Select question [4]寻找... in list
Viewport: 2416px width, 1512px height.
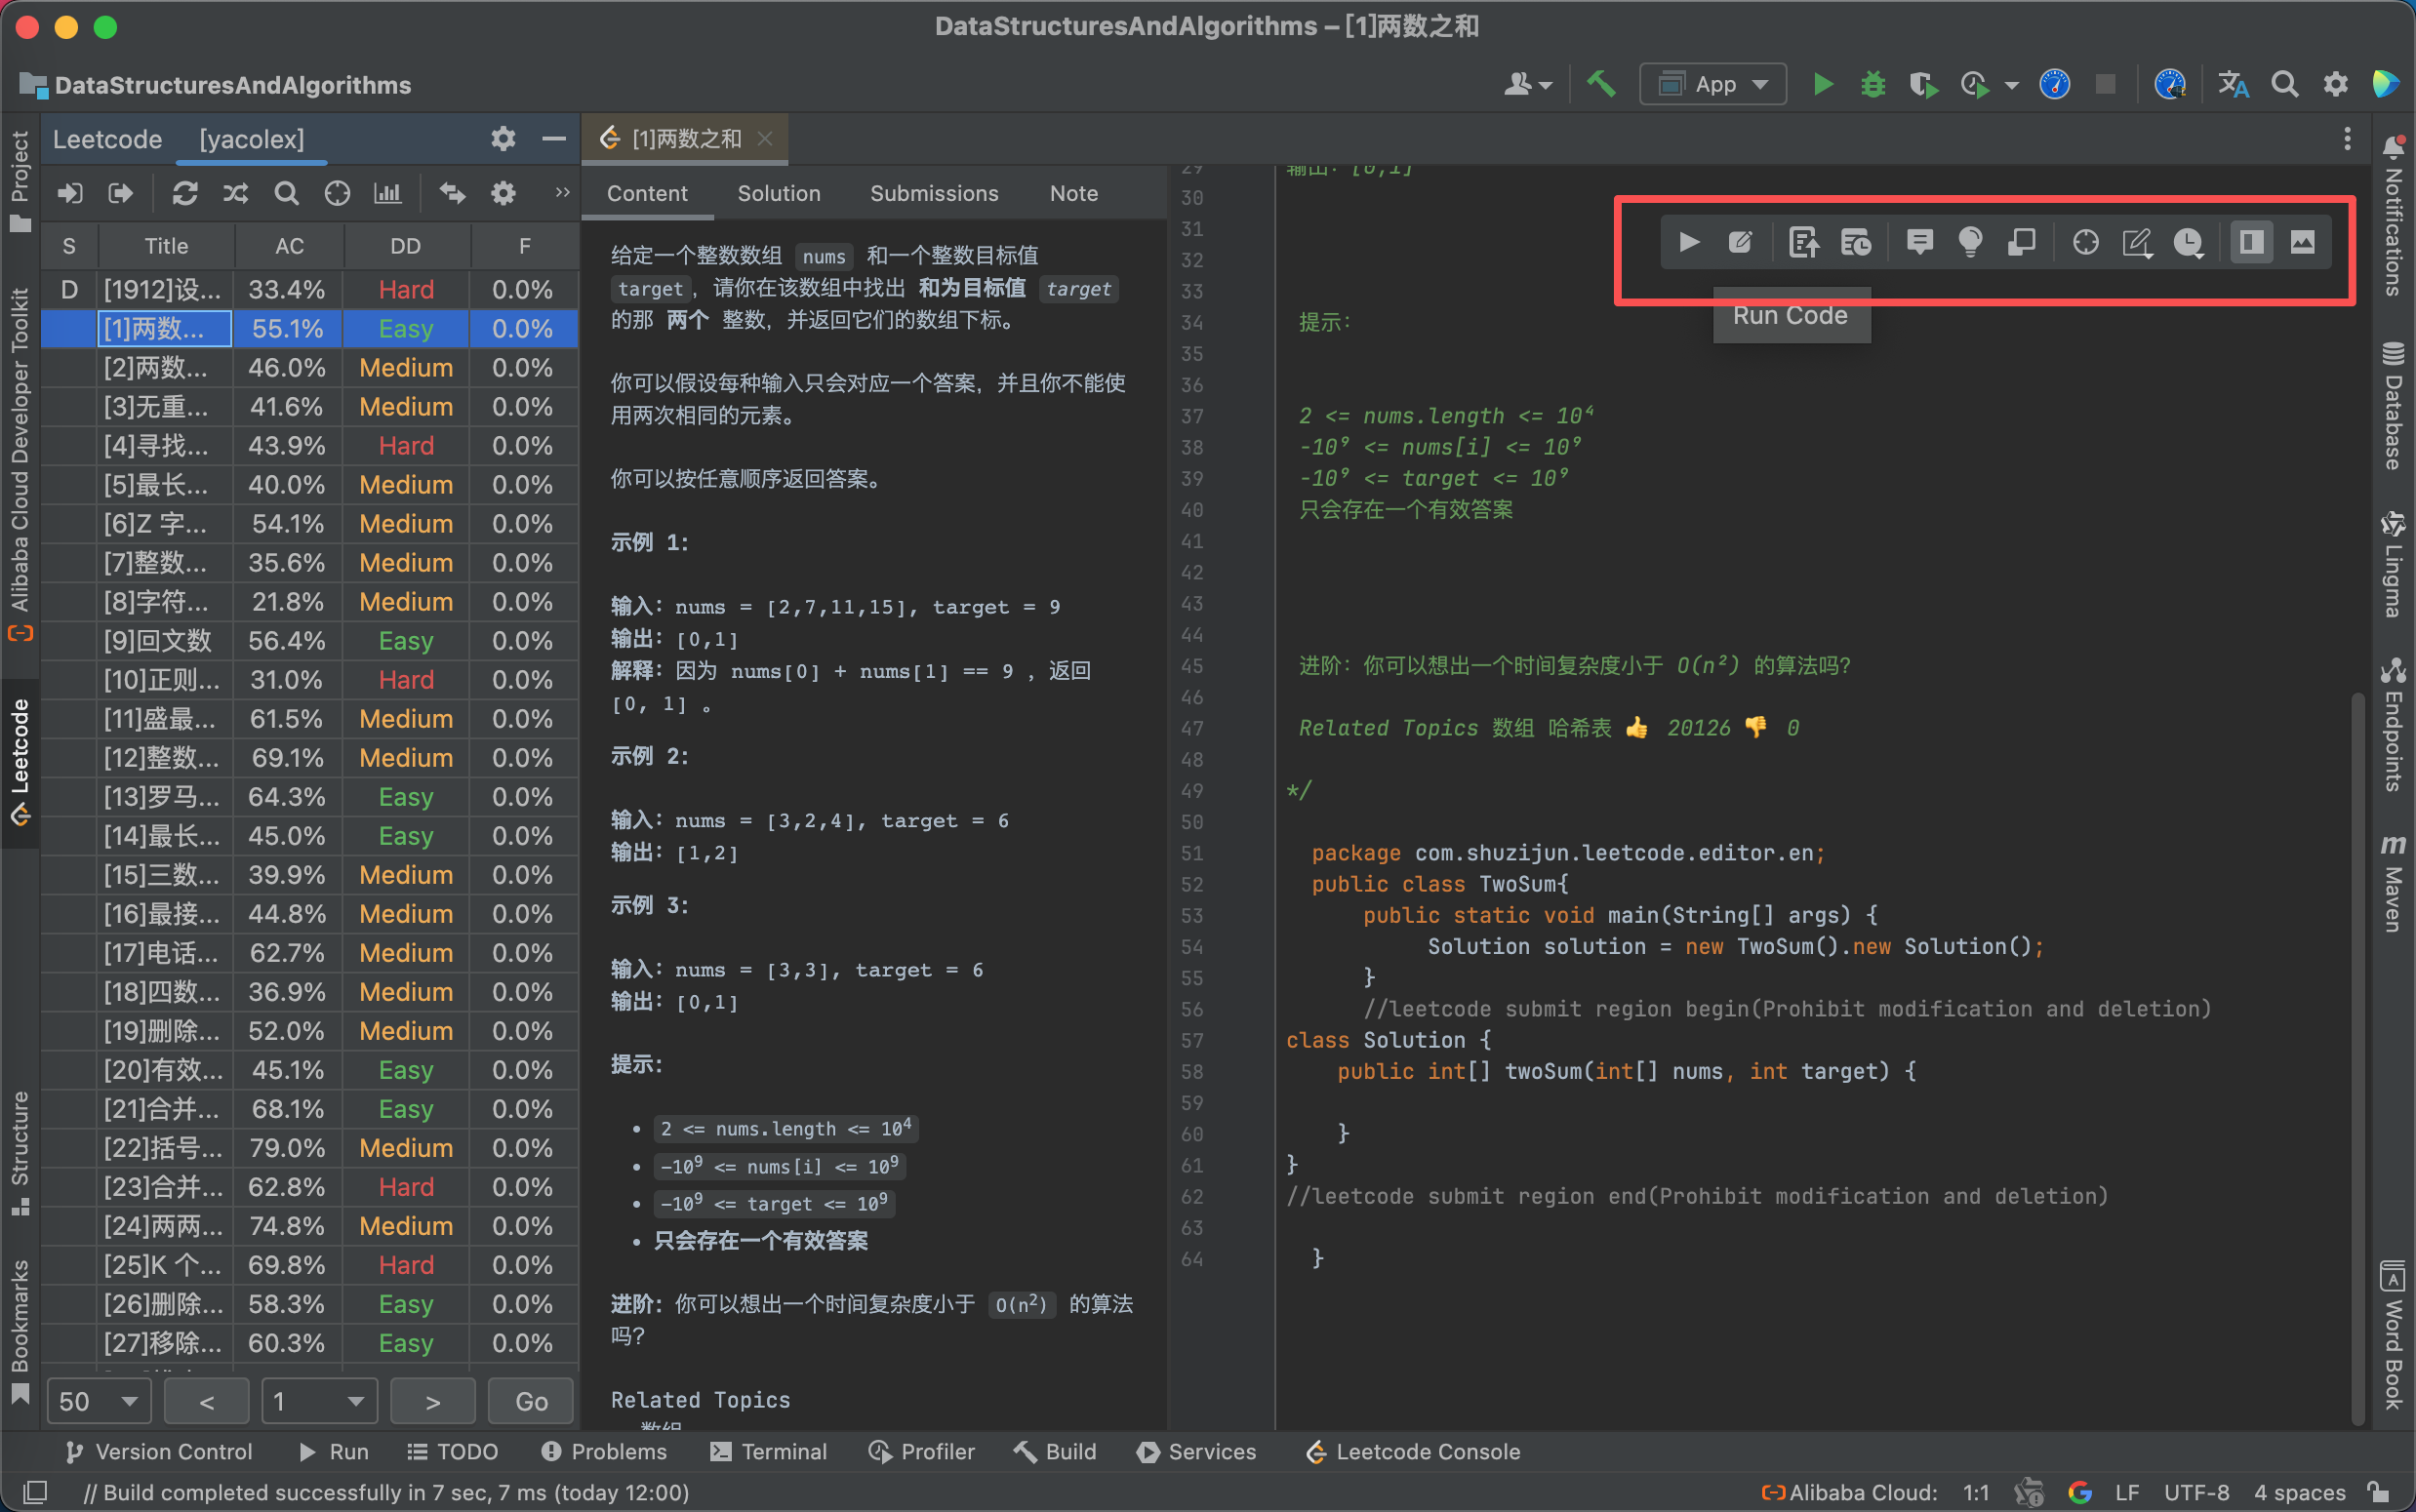[x=309, y=445]
